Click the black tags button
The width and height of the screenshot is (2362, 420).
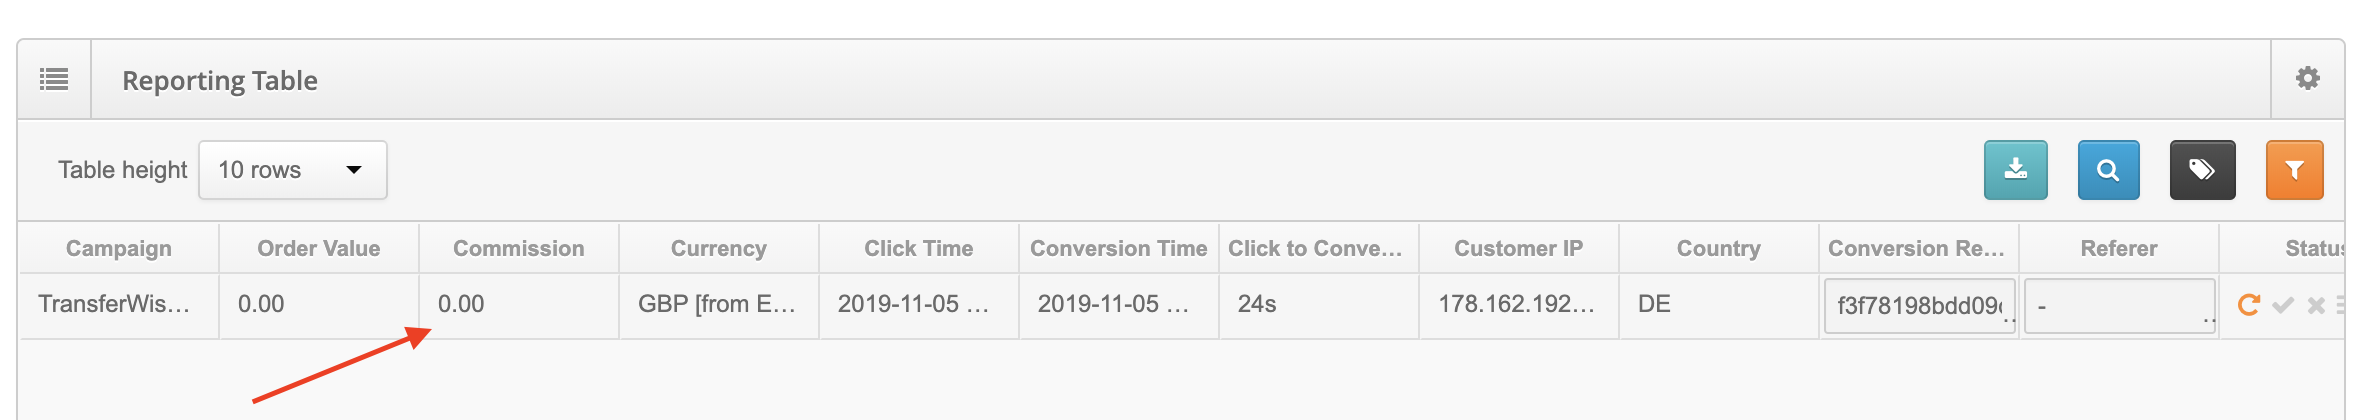click(x=2202, y=170)
